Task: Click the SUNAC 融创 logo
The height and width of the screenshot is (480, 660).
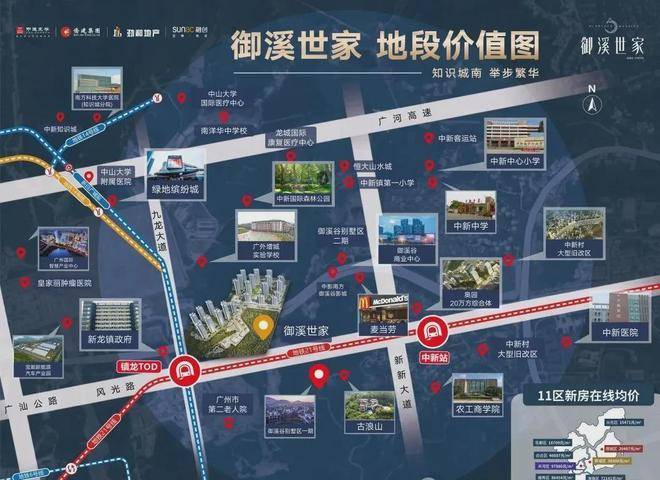Action: pos(190,32)
